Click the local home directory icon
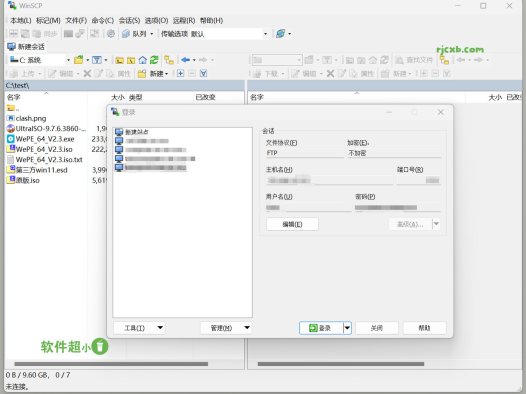 point(143,60)
